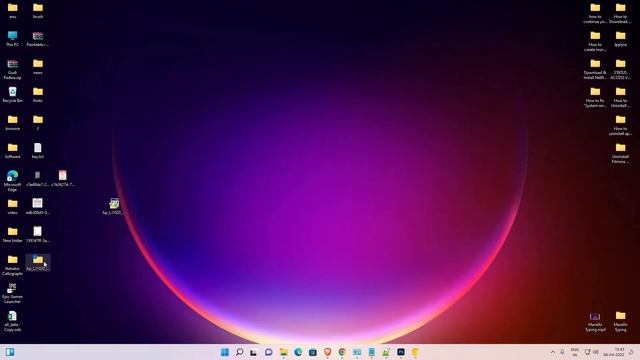Show hidden system tray icons
Viewport: 640px width, 360px height.
(x=553, y=352)
